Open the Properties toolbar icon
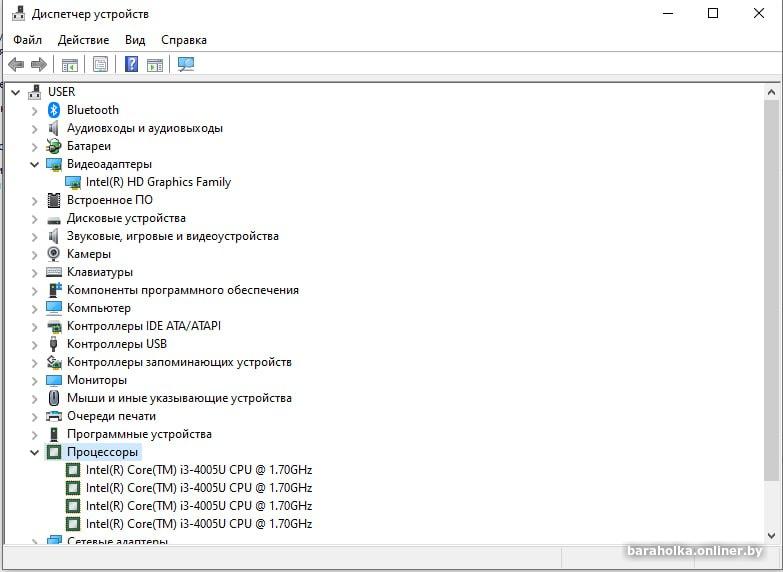Viewport: 783px width, 572px height. 100,64
